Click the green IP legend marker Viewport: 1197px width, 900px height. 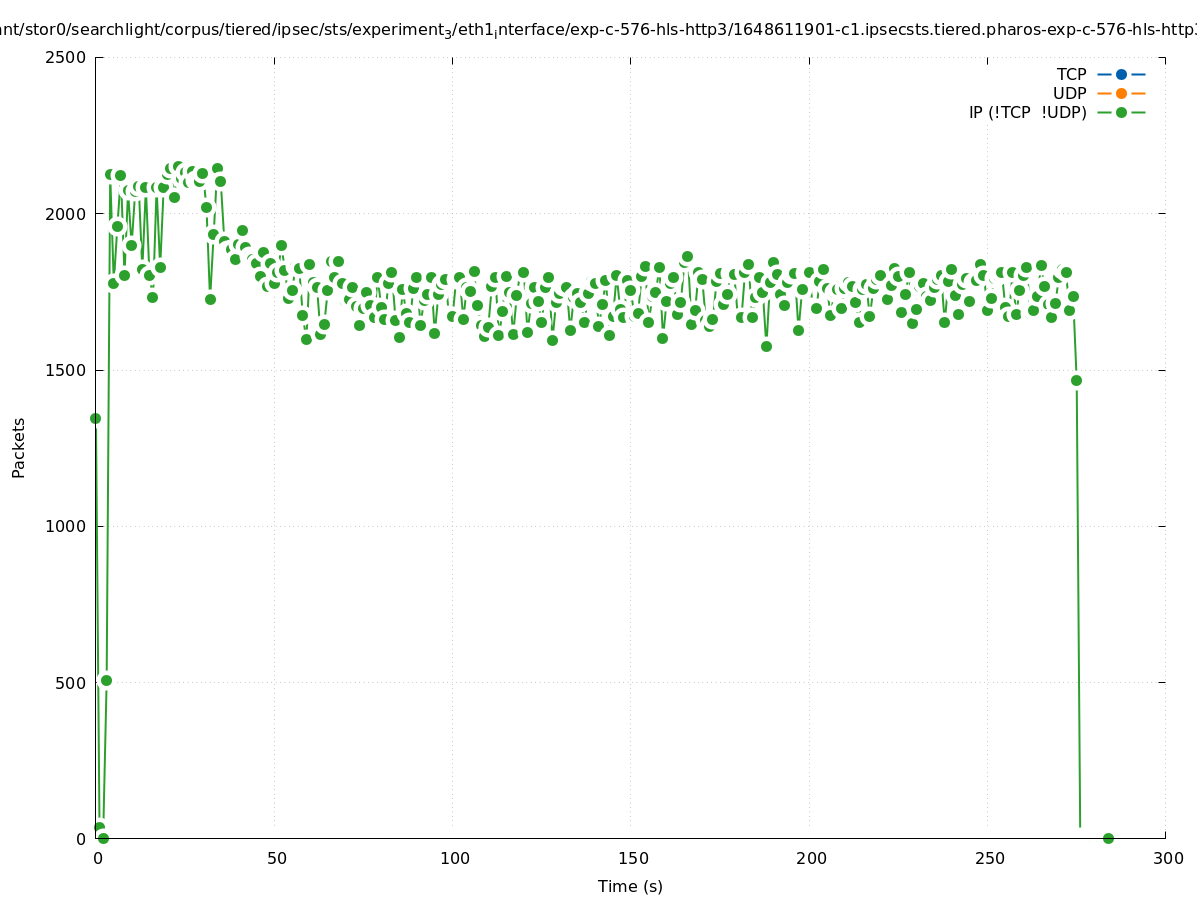click(1121, 112)
